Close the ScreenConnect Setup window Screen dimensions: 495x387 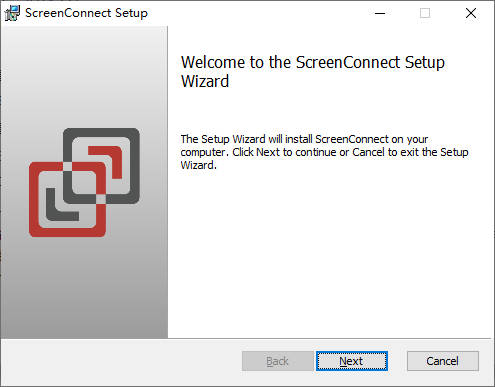(x=471, y=13)
